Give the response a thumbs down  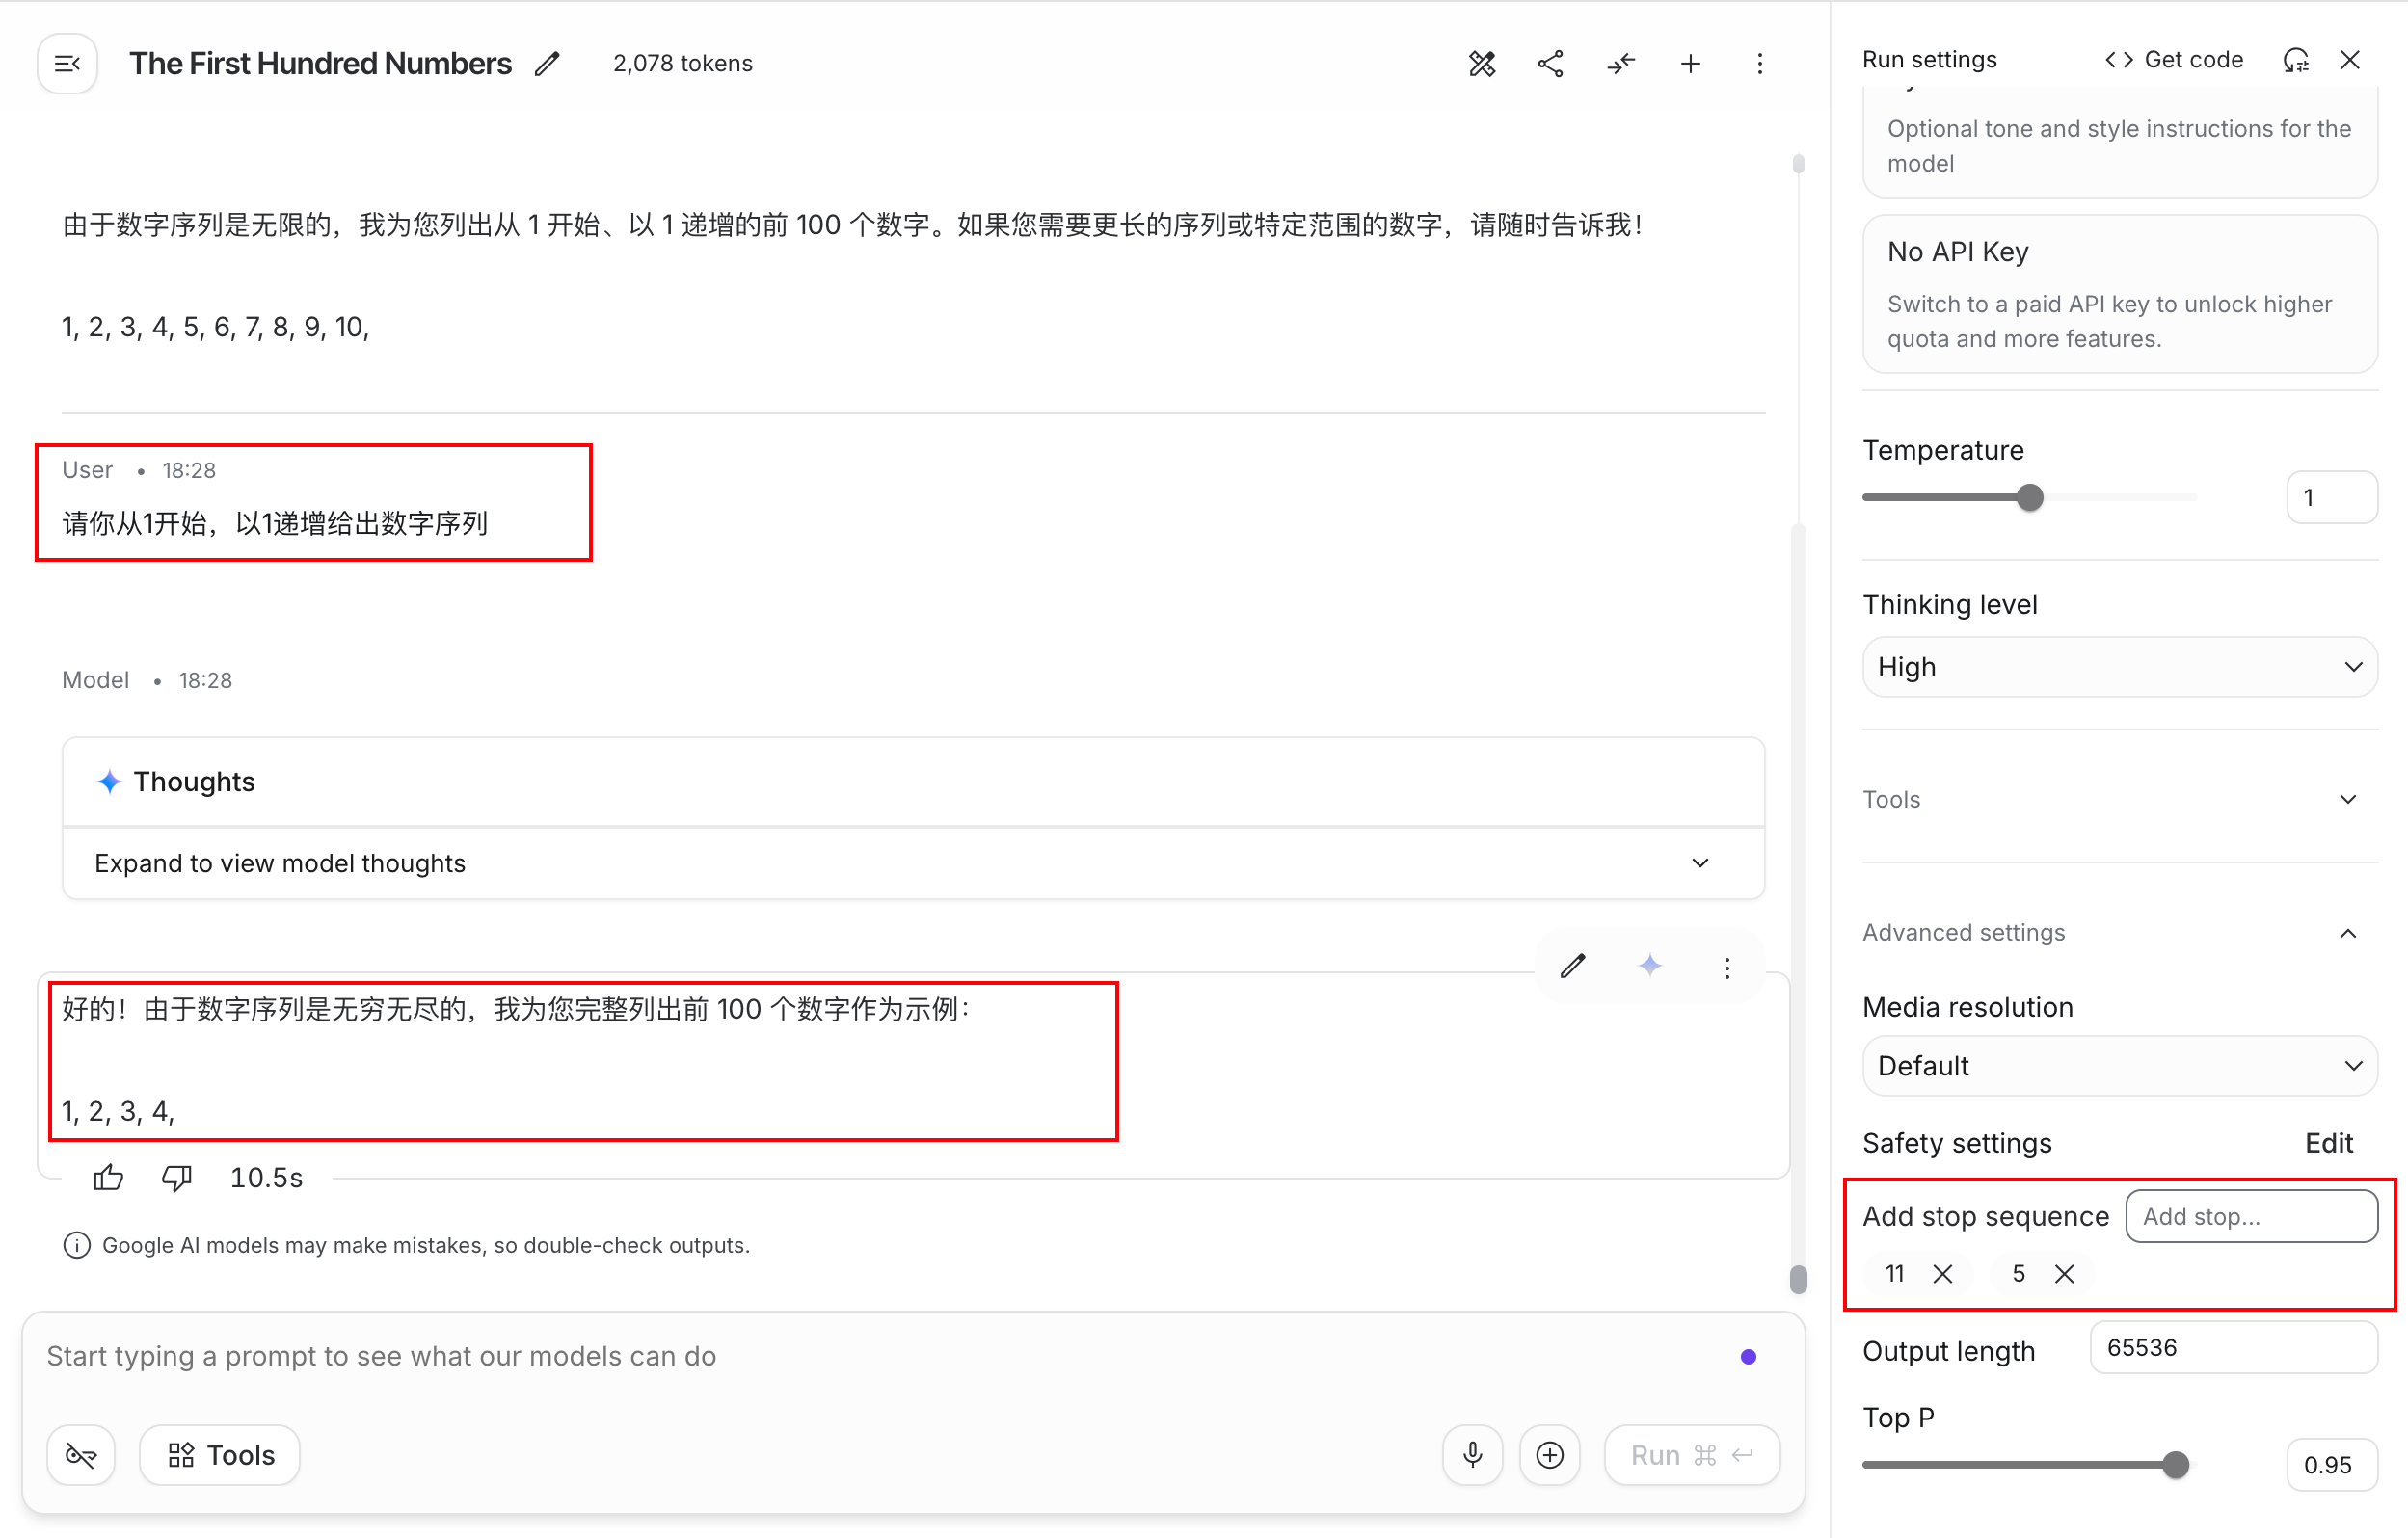(x=176, y=1178)
